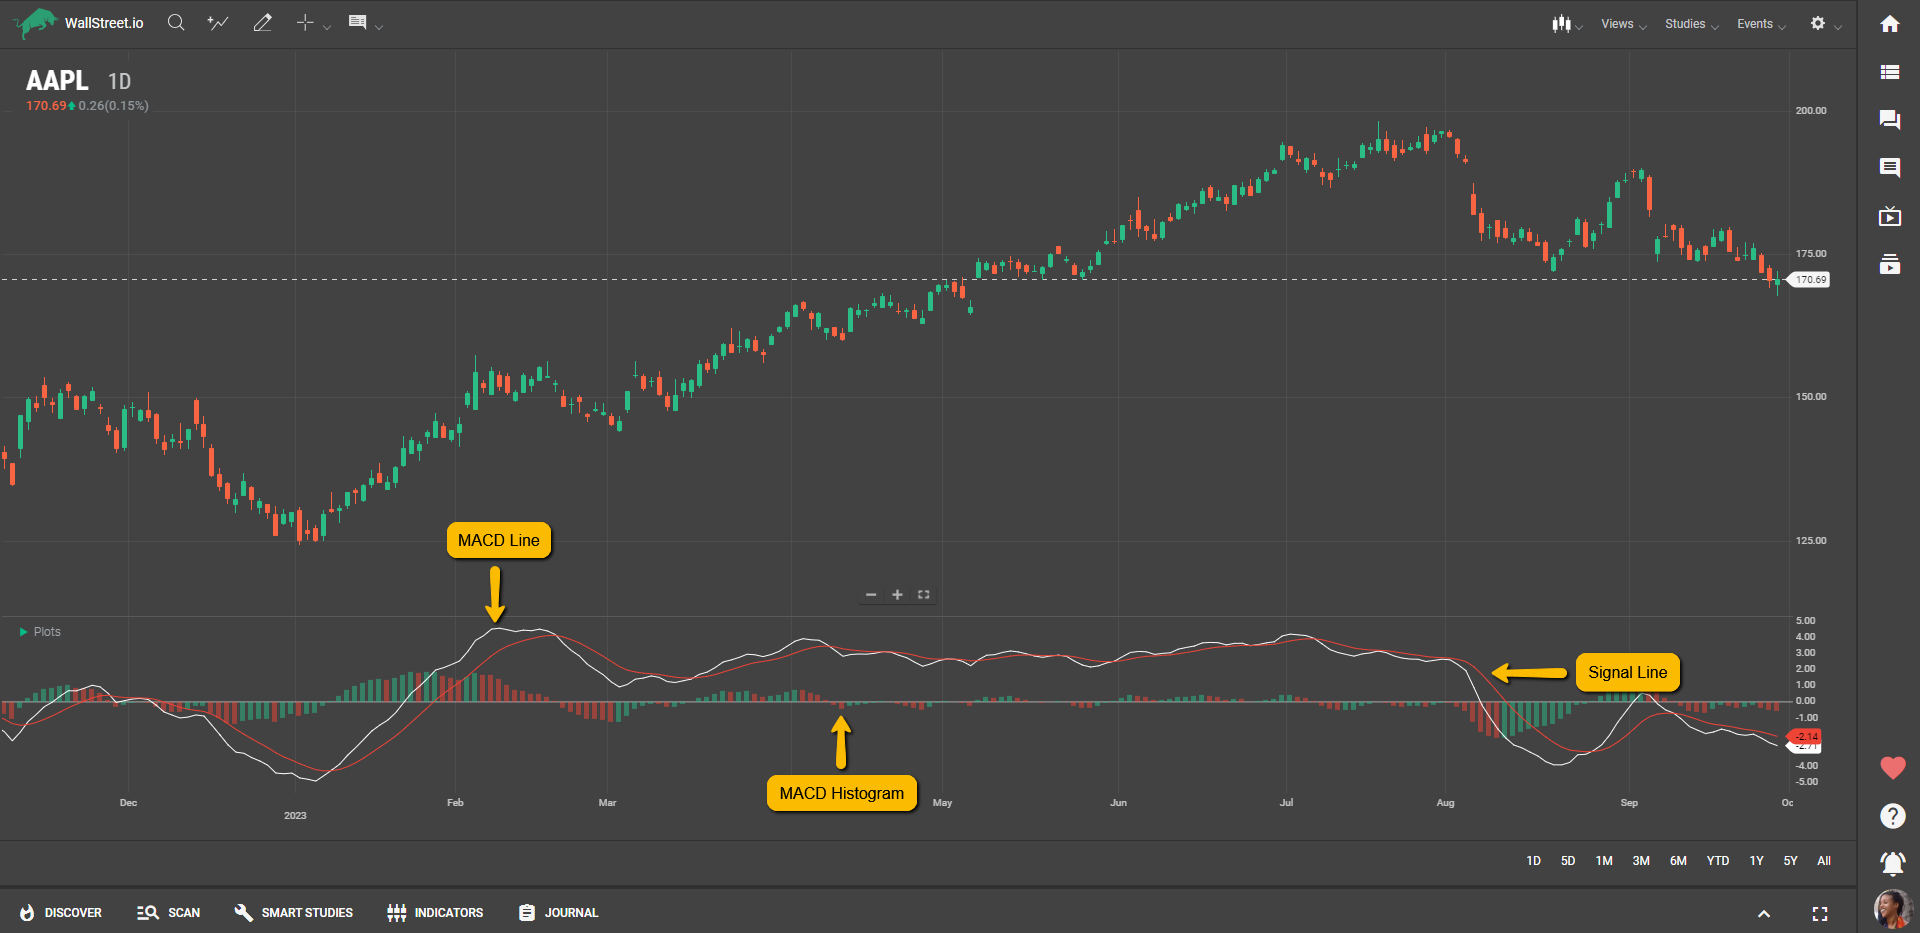Open the Discover section

click(x=60, y=913)
